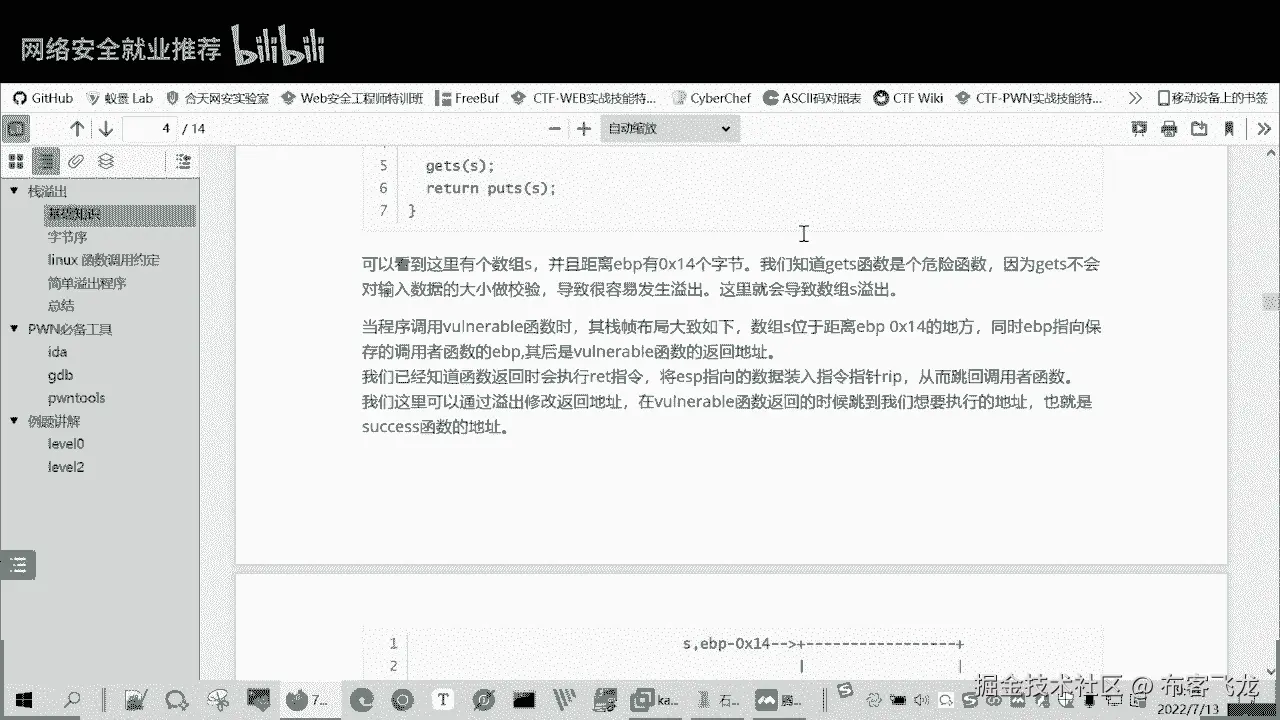Viewport: 1280px width, 720px height.
Task: Switch to presentation mode icon
Action: point(1139,128)
